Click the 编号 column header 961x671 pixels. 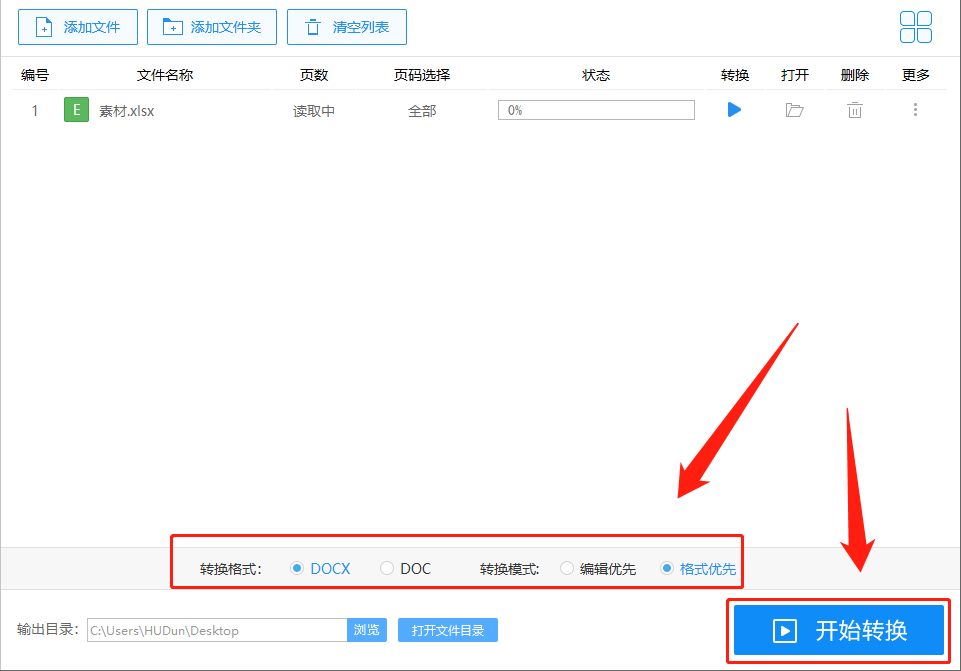point(35,75)
